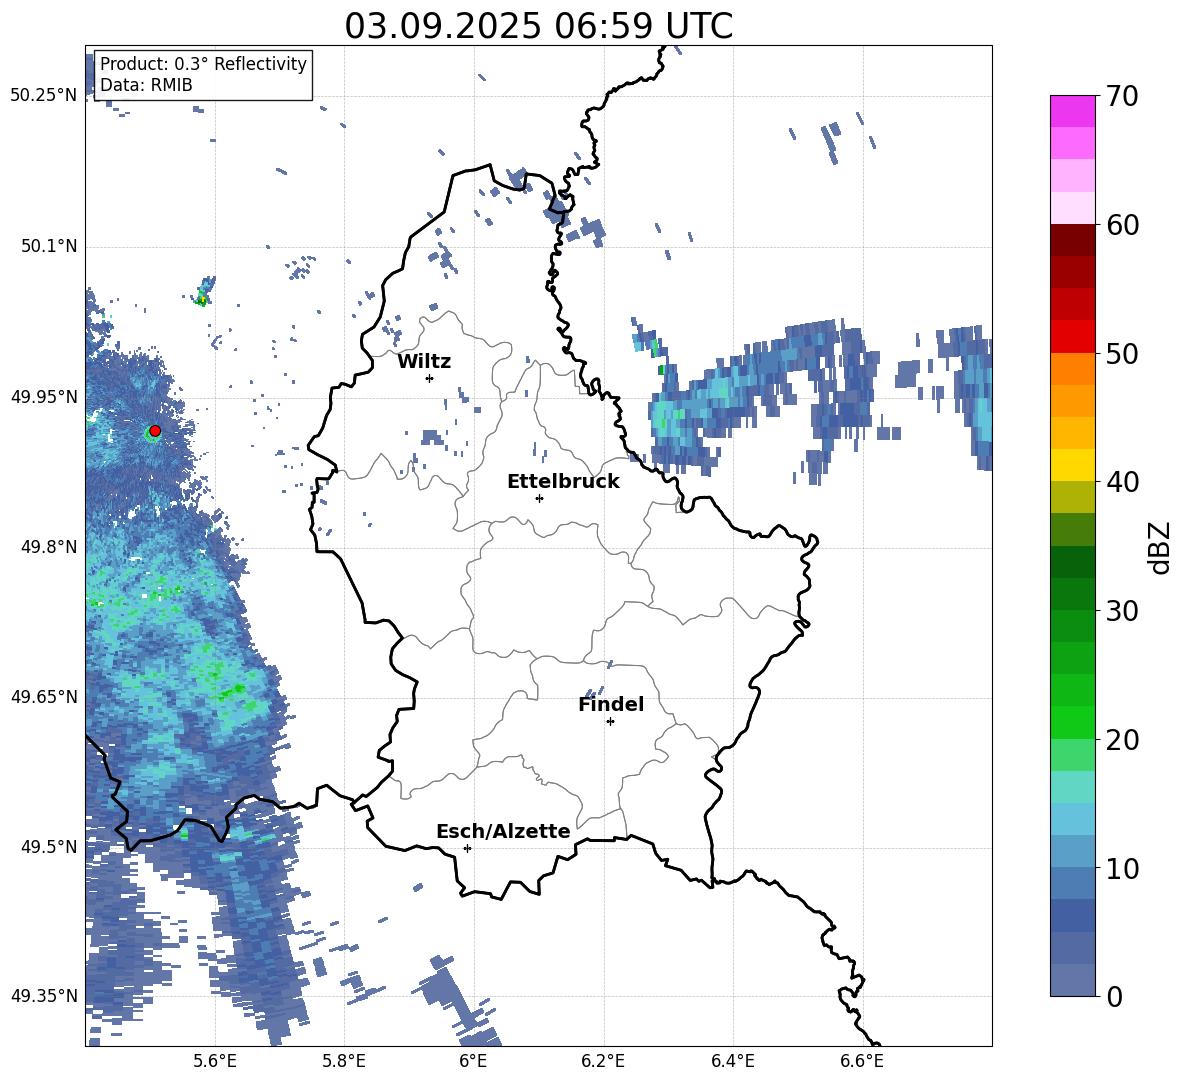Image resolution: width=1184 pixels, height=1081 pixels.
Task: Click the Findel station cross marker
Action: tap(610, 722)
